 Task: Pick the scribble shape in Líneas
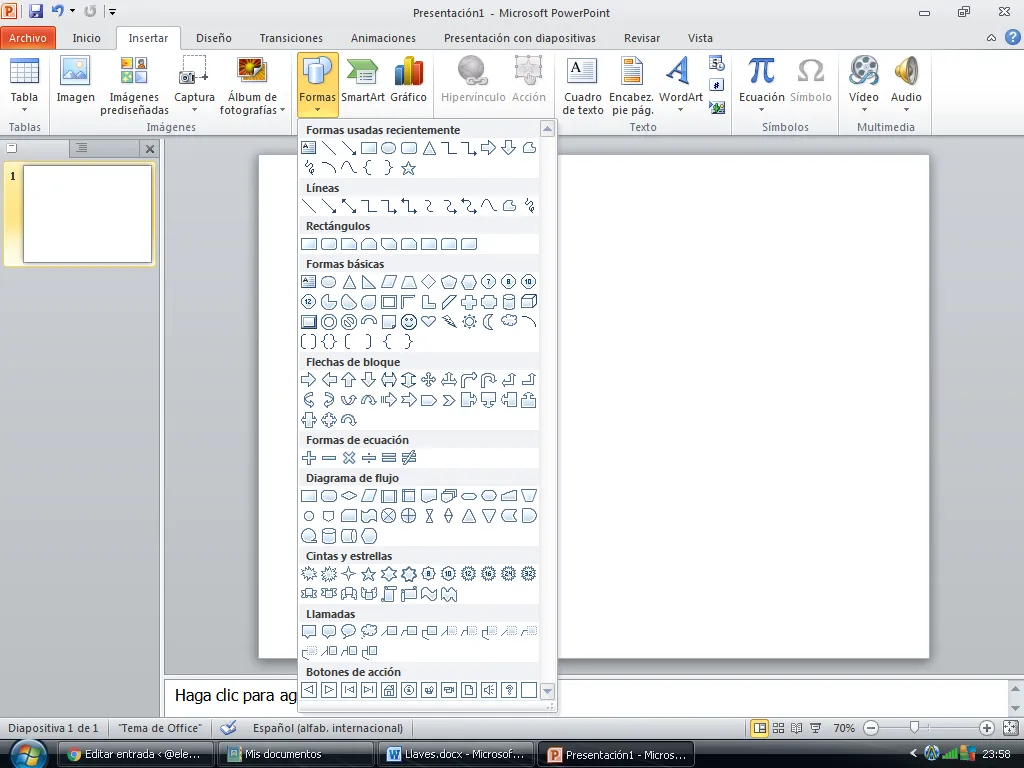(x=529, y=206)
